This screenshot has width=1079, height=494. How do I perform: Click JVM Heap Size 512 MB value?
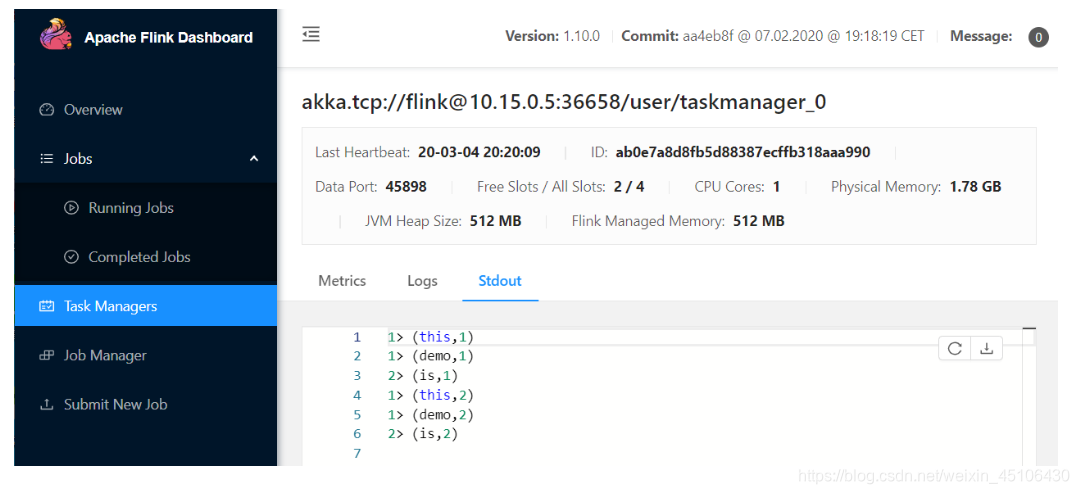tap(495, 221)
